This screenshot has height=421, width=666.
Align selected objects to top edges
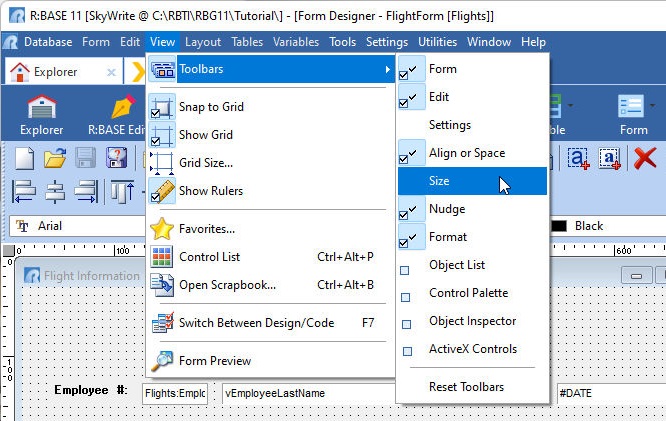point(123,192)
